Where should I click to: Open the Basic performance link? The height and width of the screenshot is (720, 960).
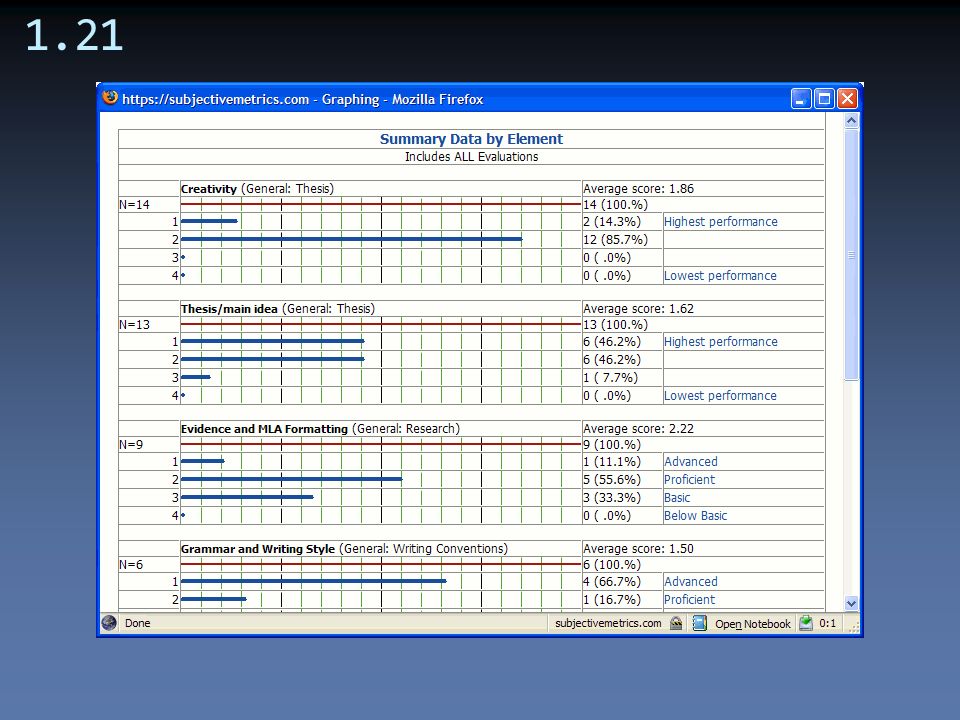677,498
